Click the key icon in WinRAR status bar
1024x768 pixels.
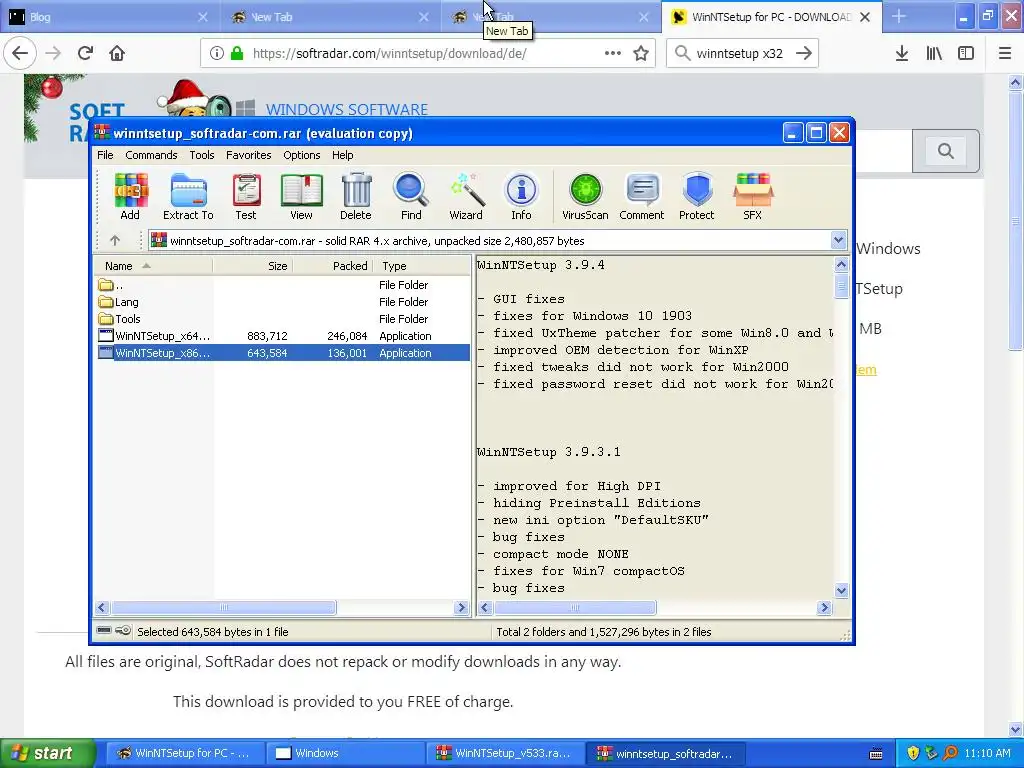(123, 631)
